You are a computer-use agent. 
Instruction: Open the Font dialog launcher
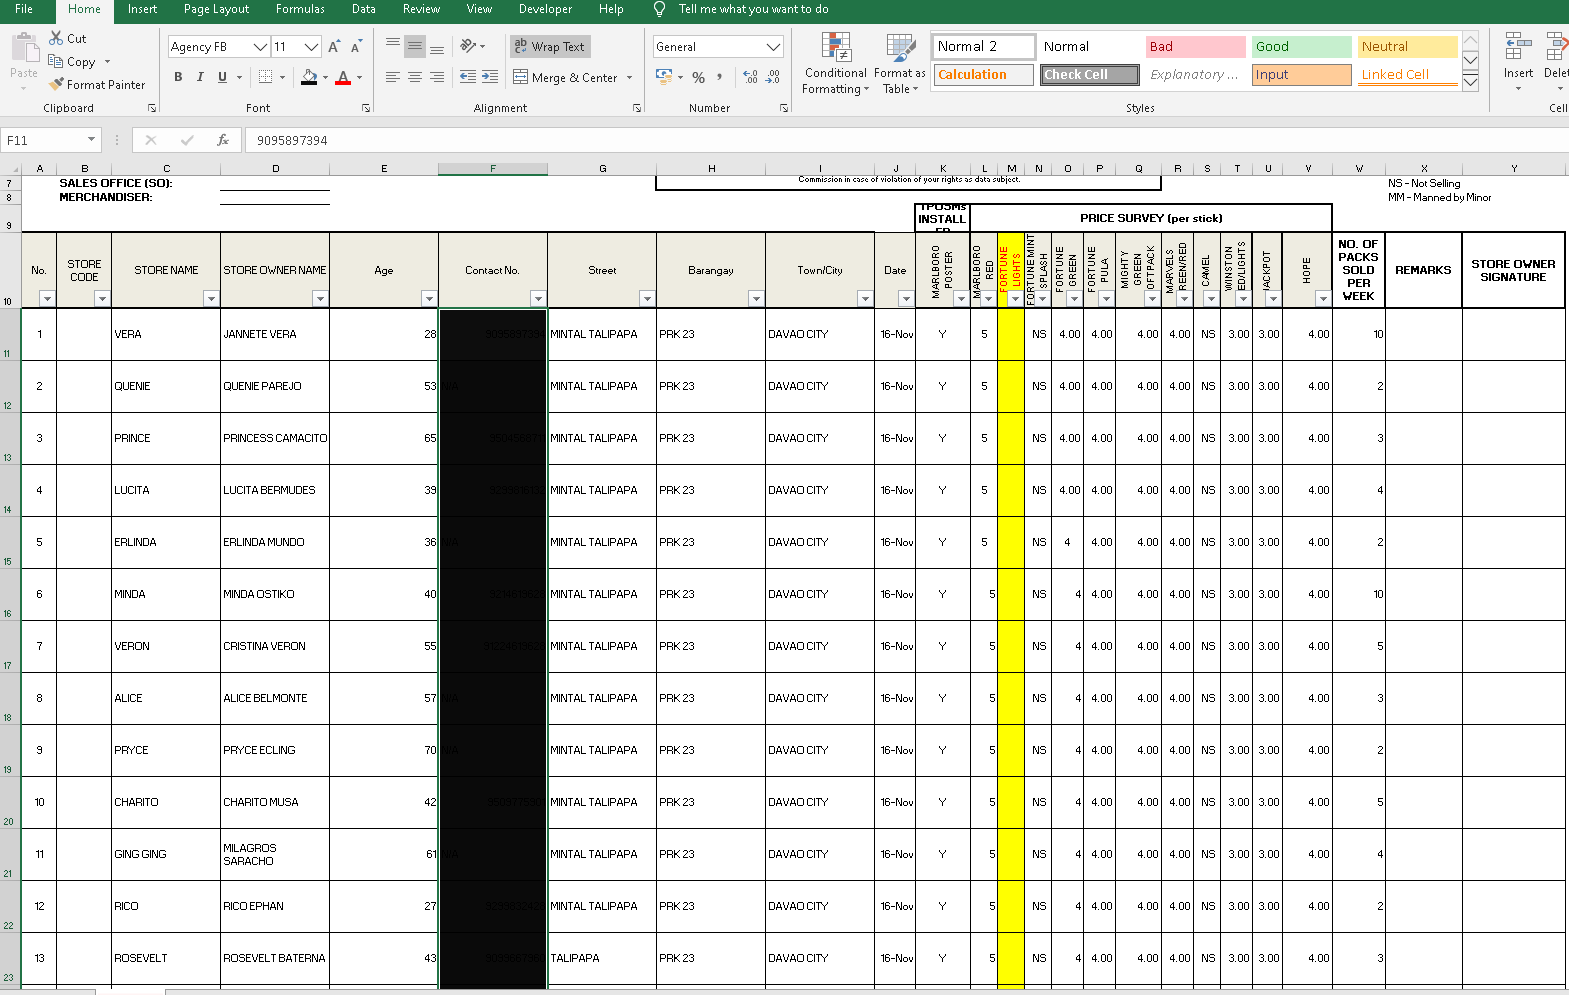tap(366, 108)
